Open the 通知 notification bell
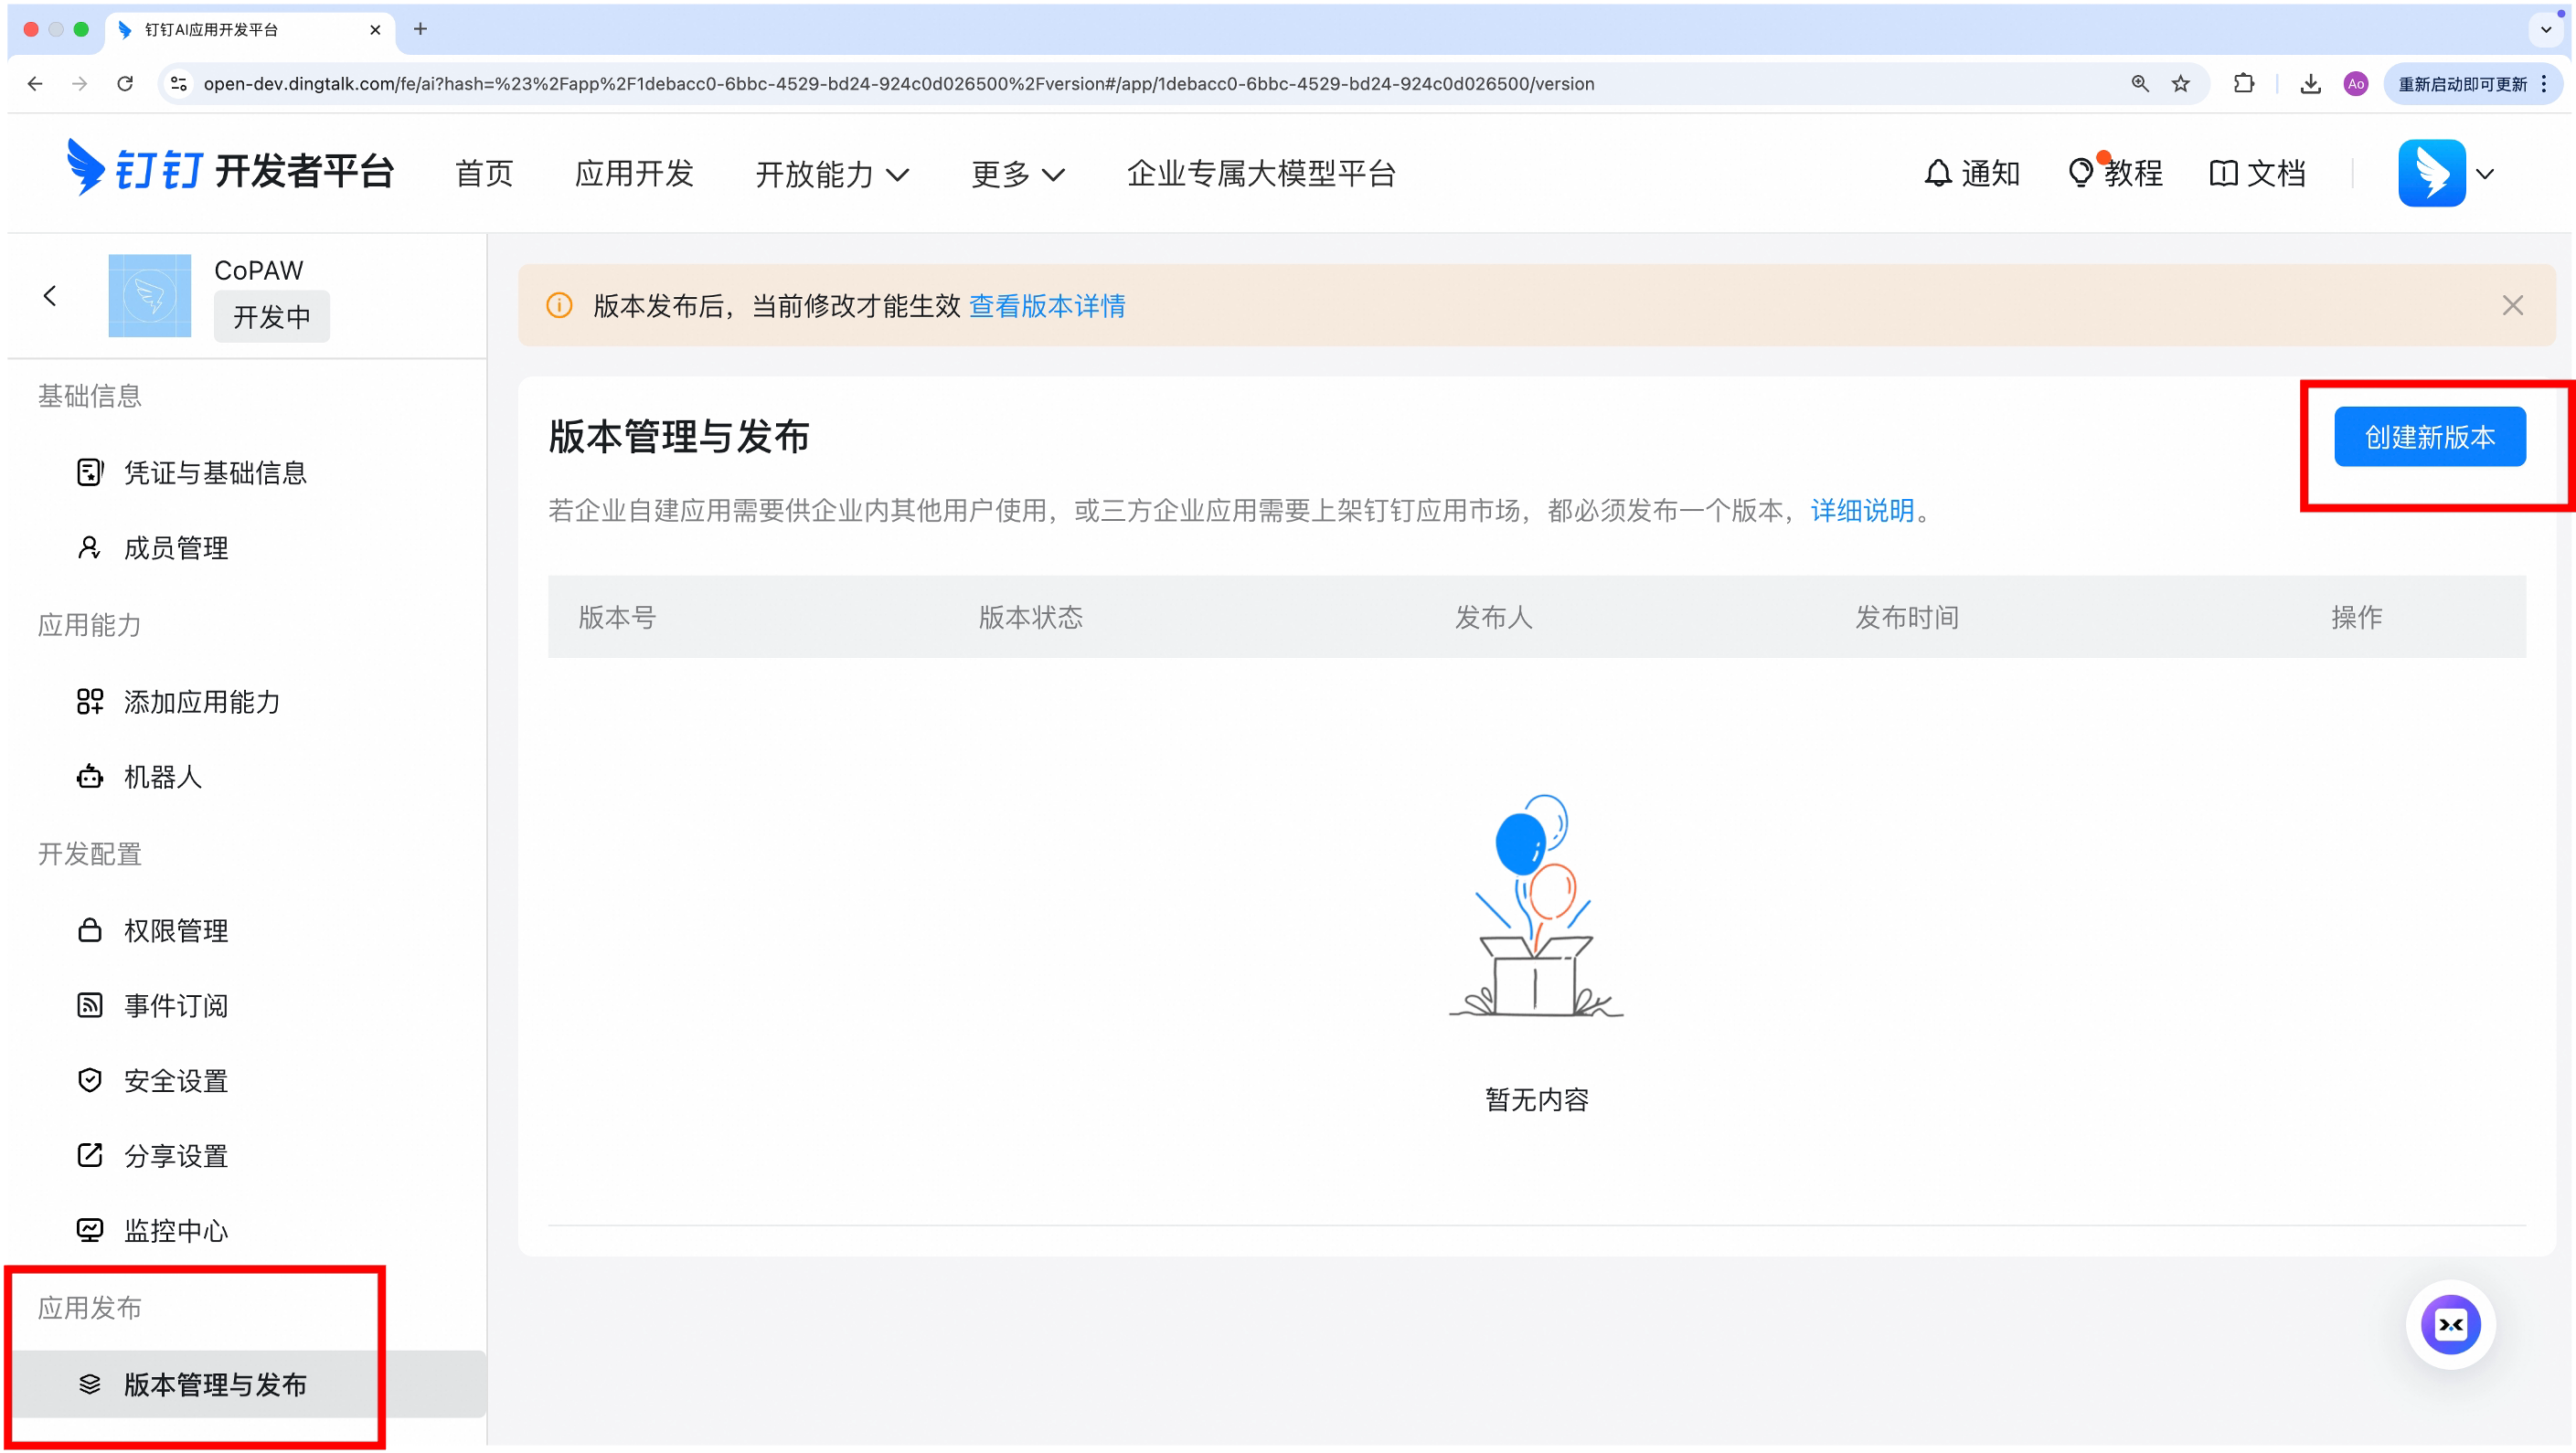 click(x=1971, y=172)
